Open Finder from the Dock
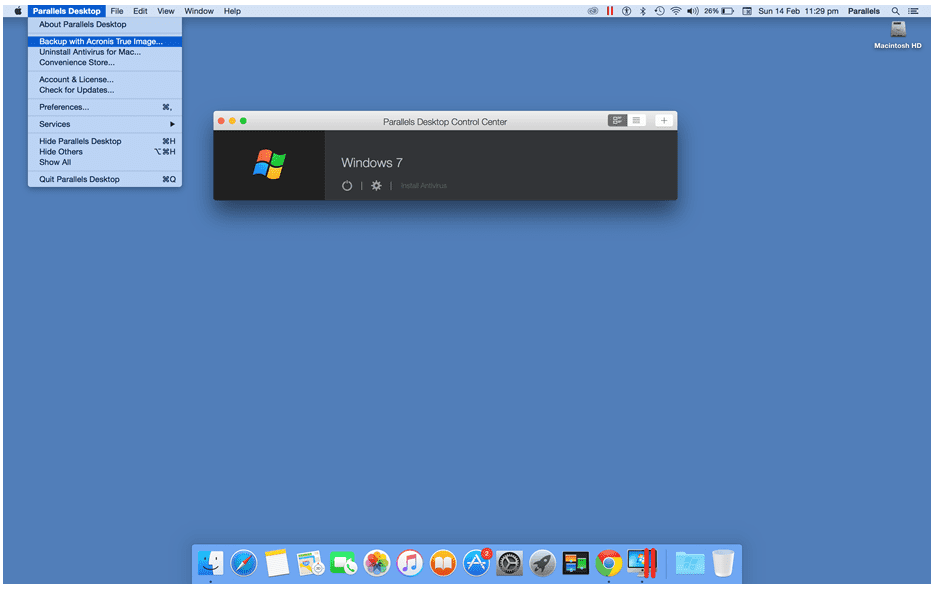 click(x=211, y=563)
